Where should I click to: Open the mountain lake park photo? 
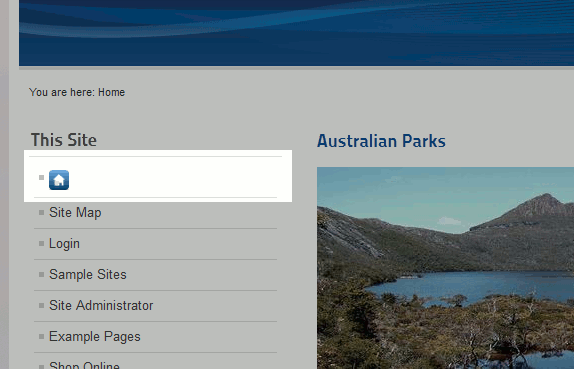click(x=445, y=268)
